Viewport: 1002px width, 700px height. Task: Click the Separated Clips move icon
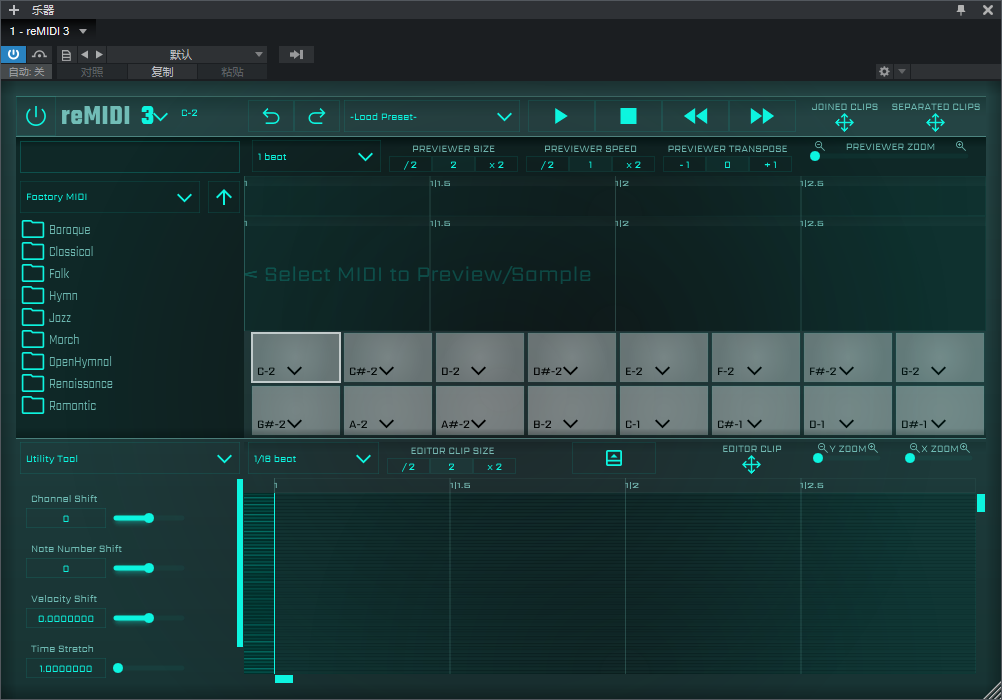click(936, 123)
